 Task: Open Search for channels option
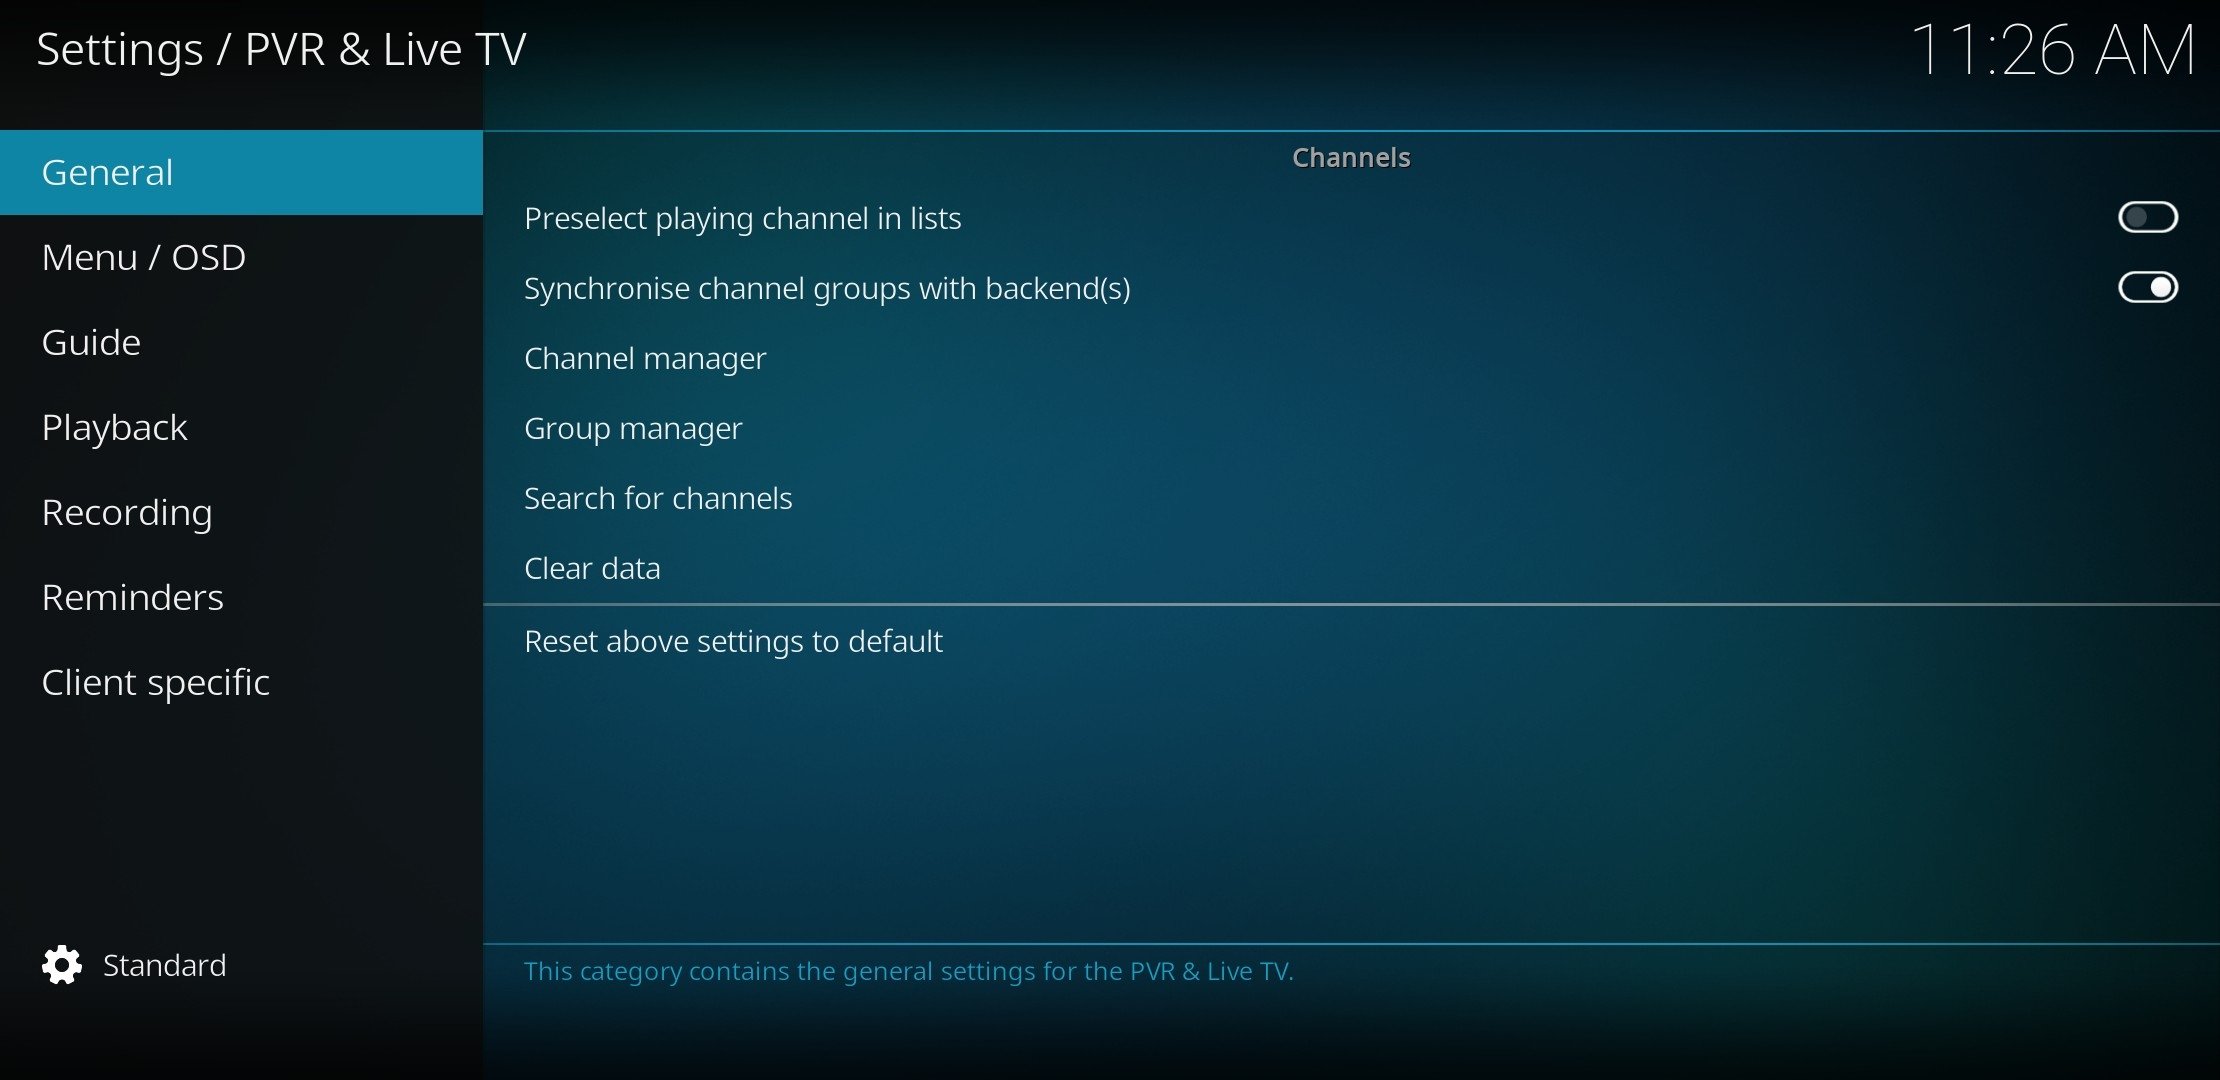(658, 497)
